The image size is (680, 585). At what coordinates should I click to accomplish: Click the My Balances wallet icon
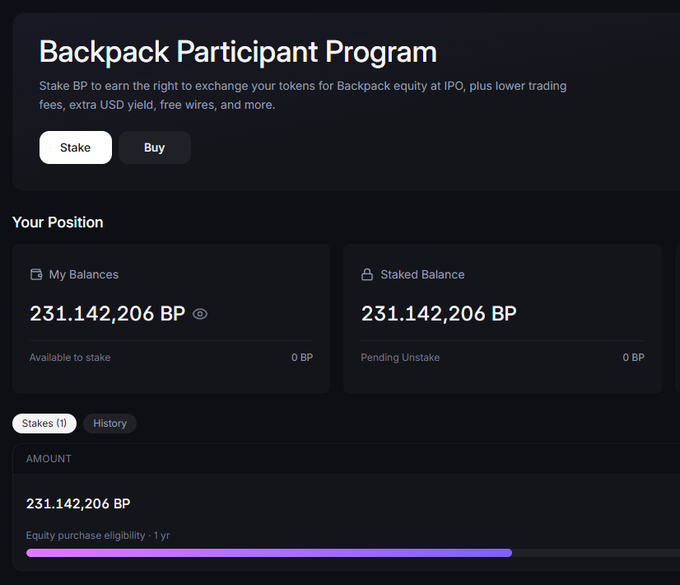pos(36,275)
